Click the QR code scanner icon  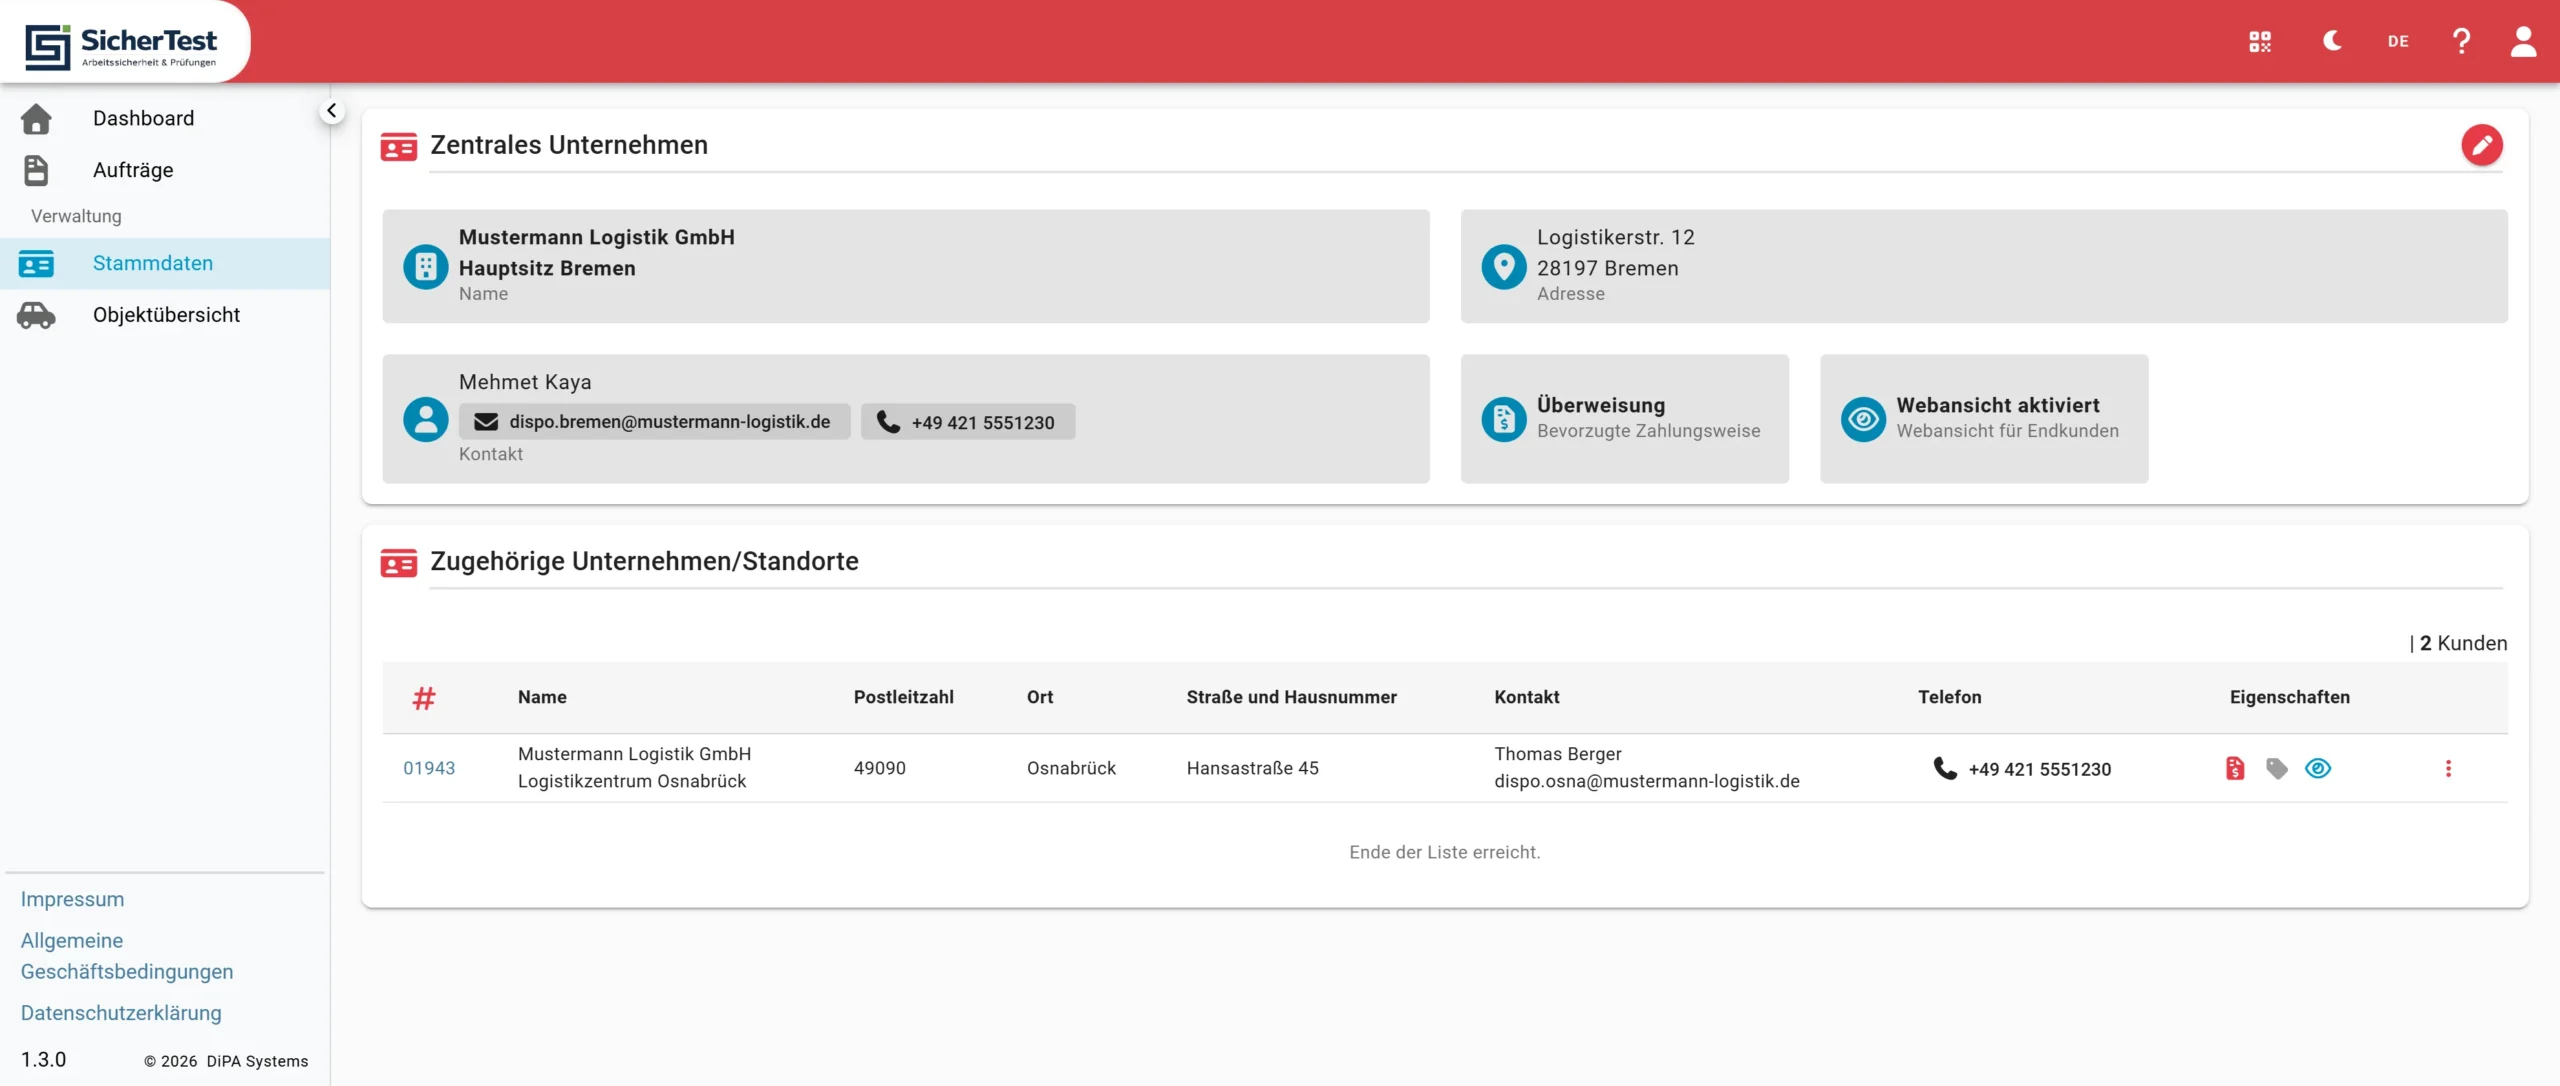click(x=2259, y=41)
